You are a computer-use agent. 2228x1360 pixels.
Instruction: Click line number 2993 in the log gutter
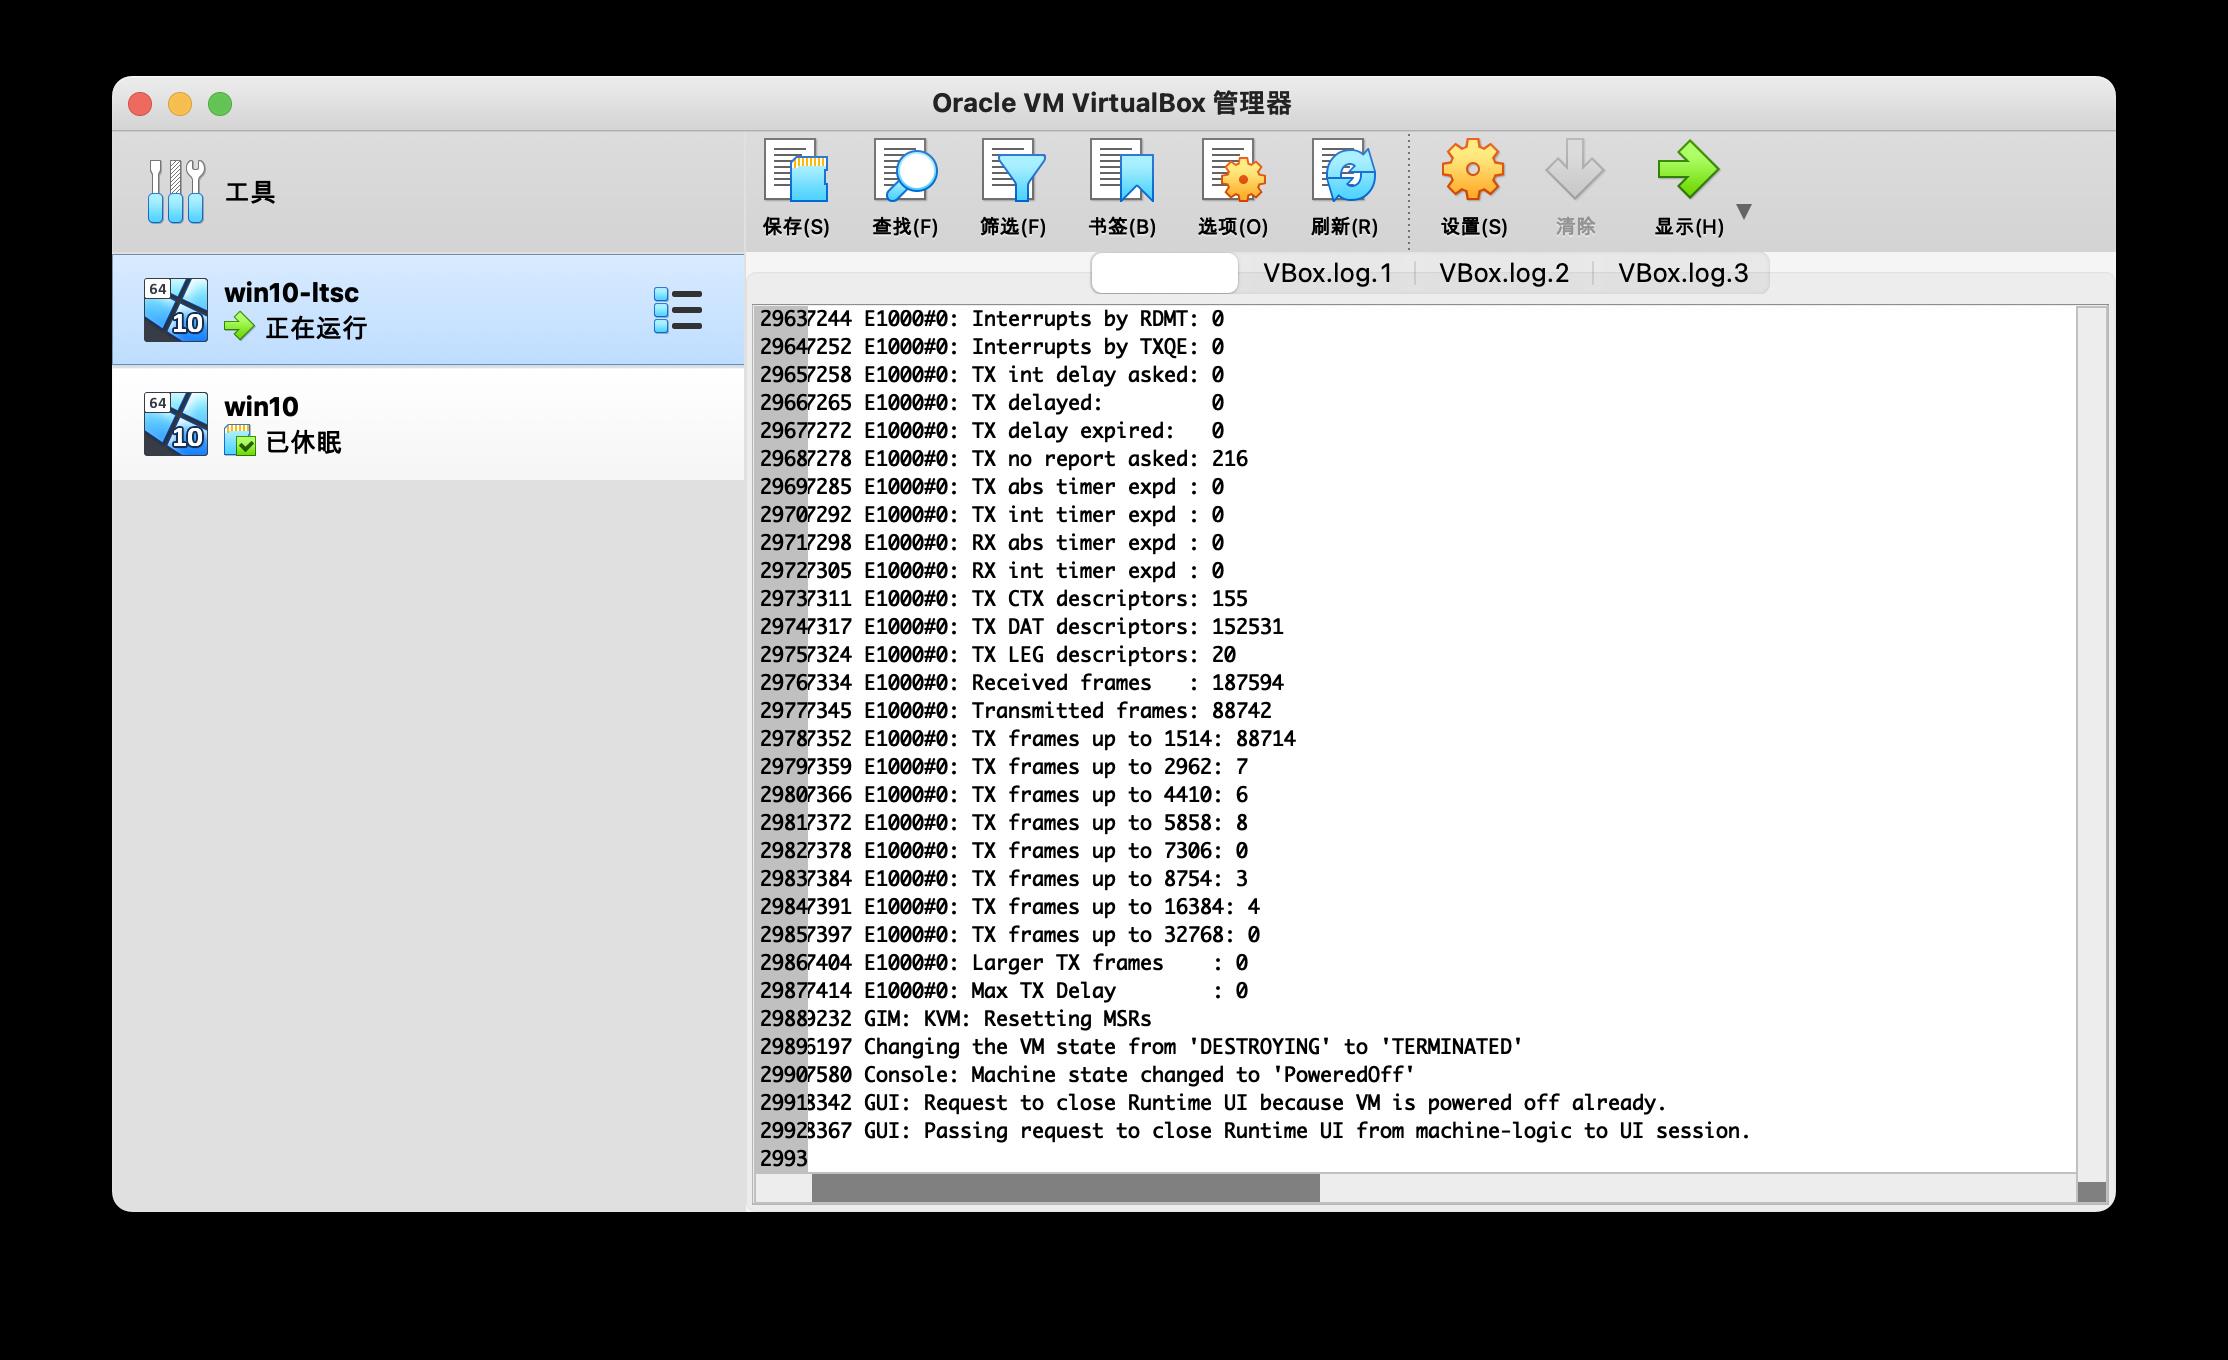tap(783, 1159)
